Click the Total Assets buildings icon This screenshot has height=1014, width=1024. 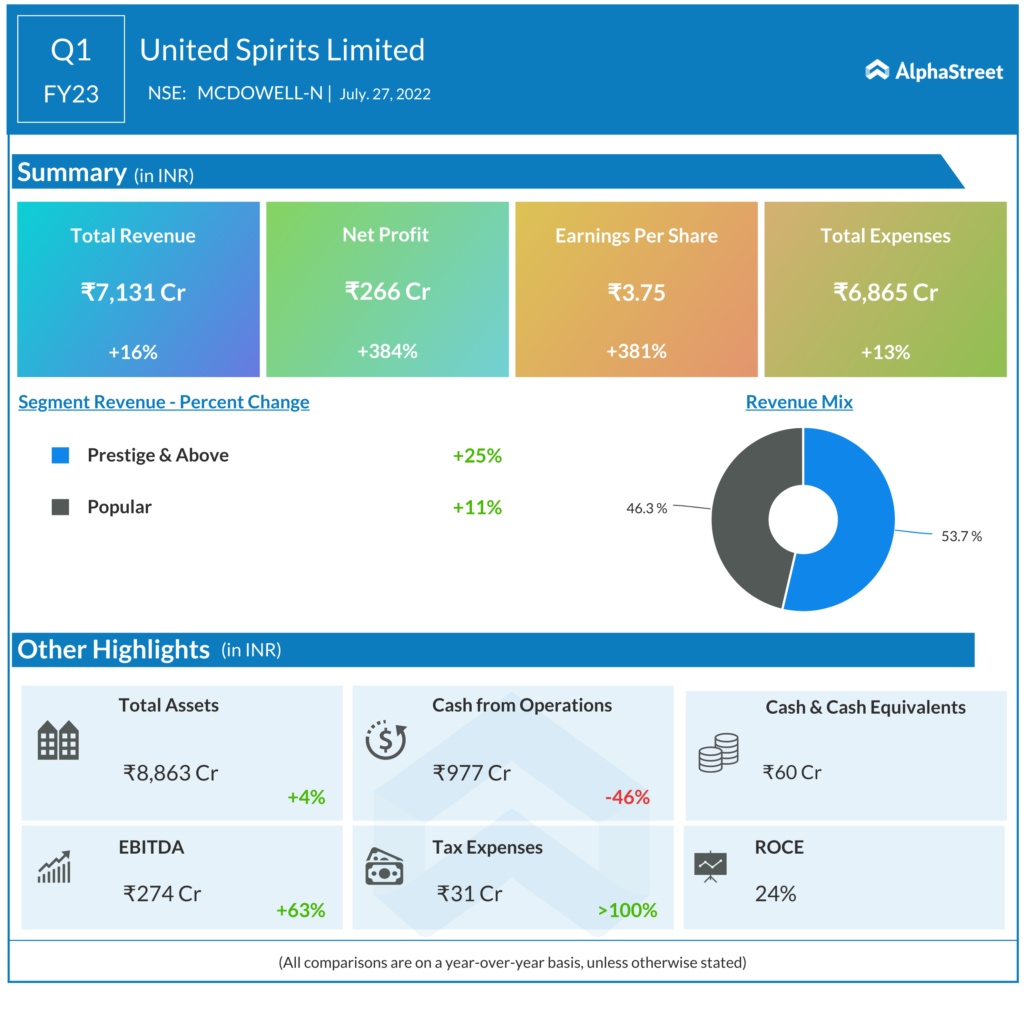58,740
